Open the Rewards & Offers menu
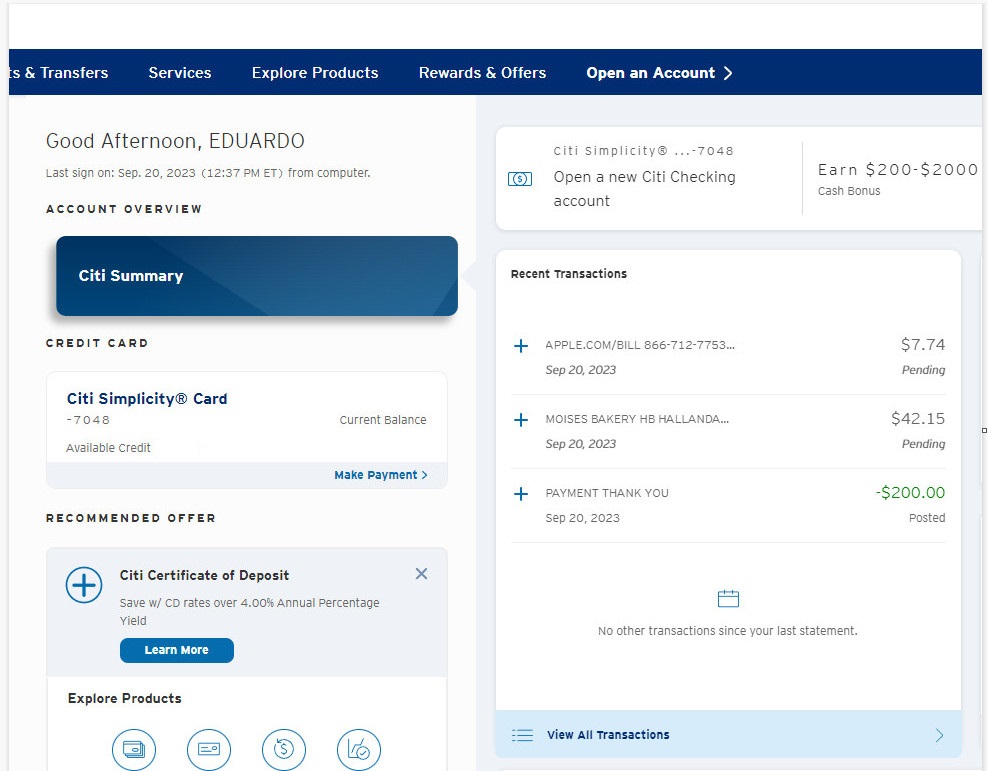Image resolution: width=988 pixels, height=771 pixels. click(482, 72)
